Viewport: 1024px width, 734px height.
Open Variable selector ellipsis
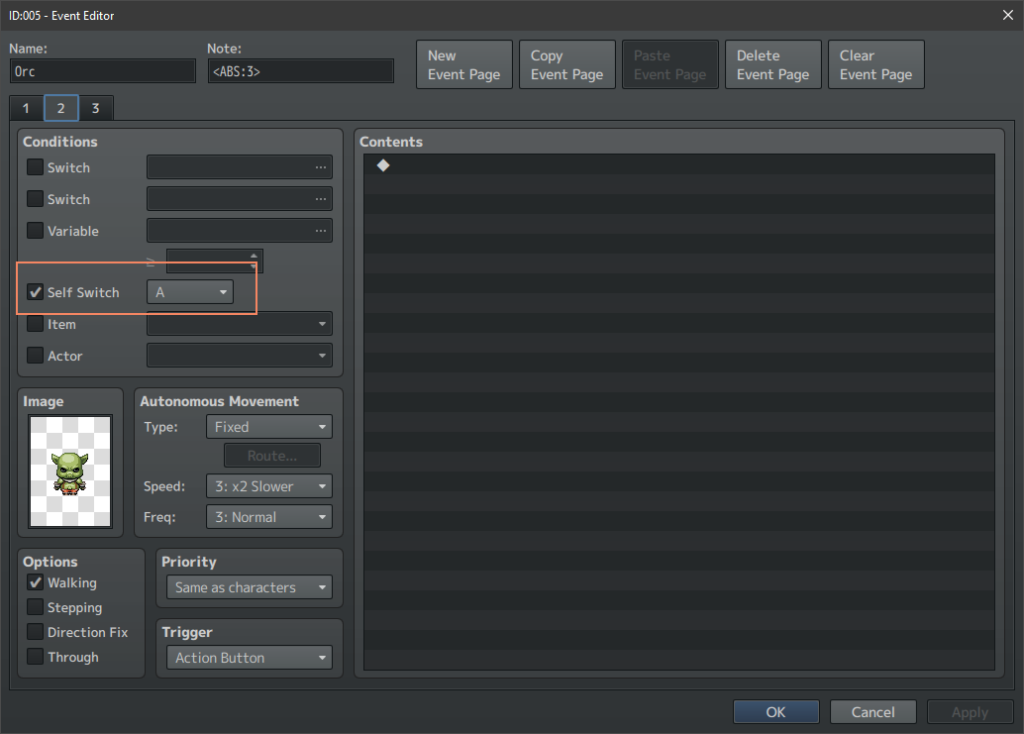pyautogui.click(x=320, y=231)
